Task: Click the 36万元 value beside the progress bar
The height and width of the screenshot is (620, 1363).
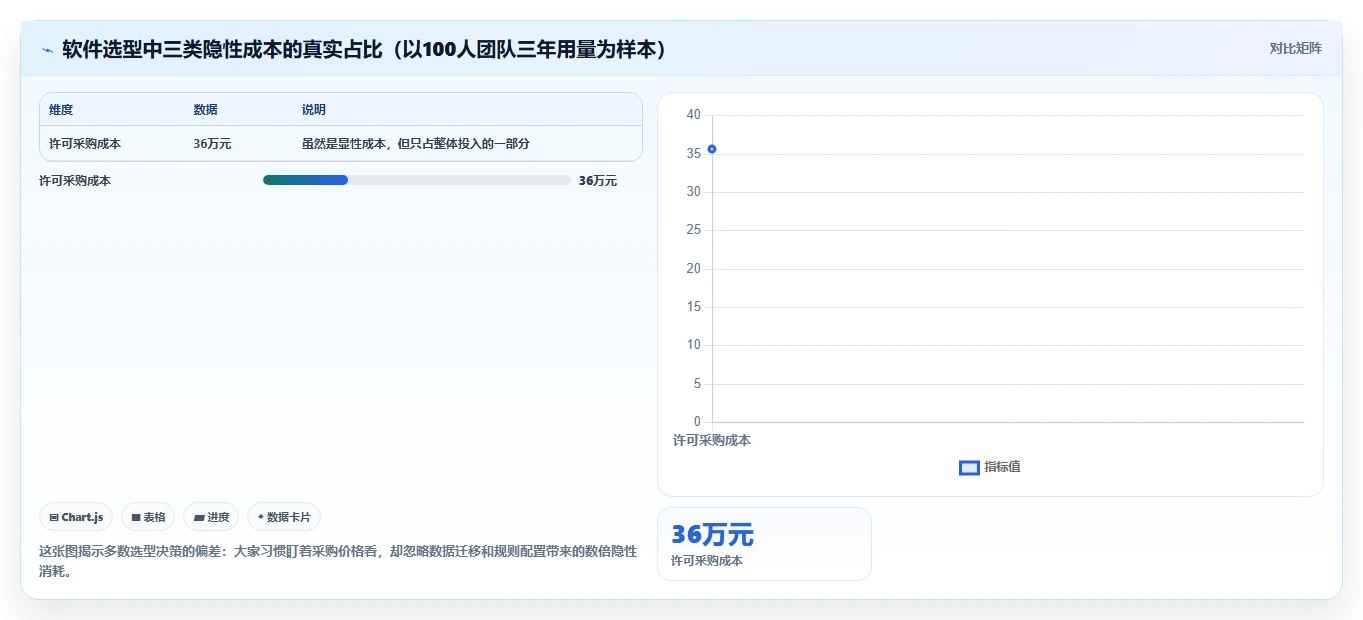Action: tap(598, 181)
